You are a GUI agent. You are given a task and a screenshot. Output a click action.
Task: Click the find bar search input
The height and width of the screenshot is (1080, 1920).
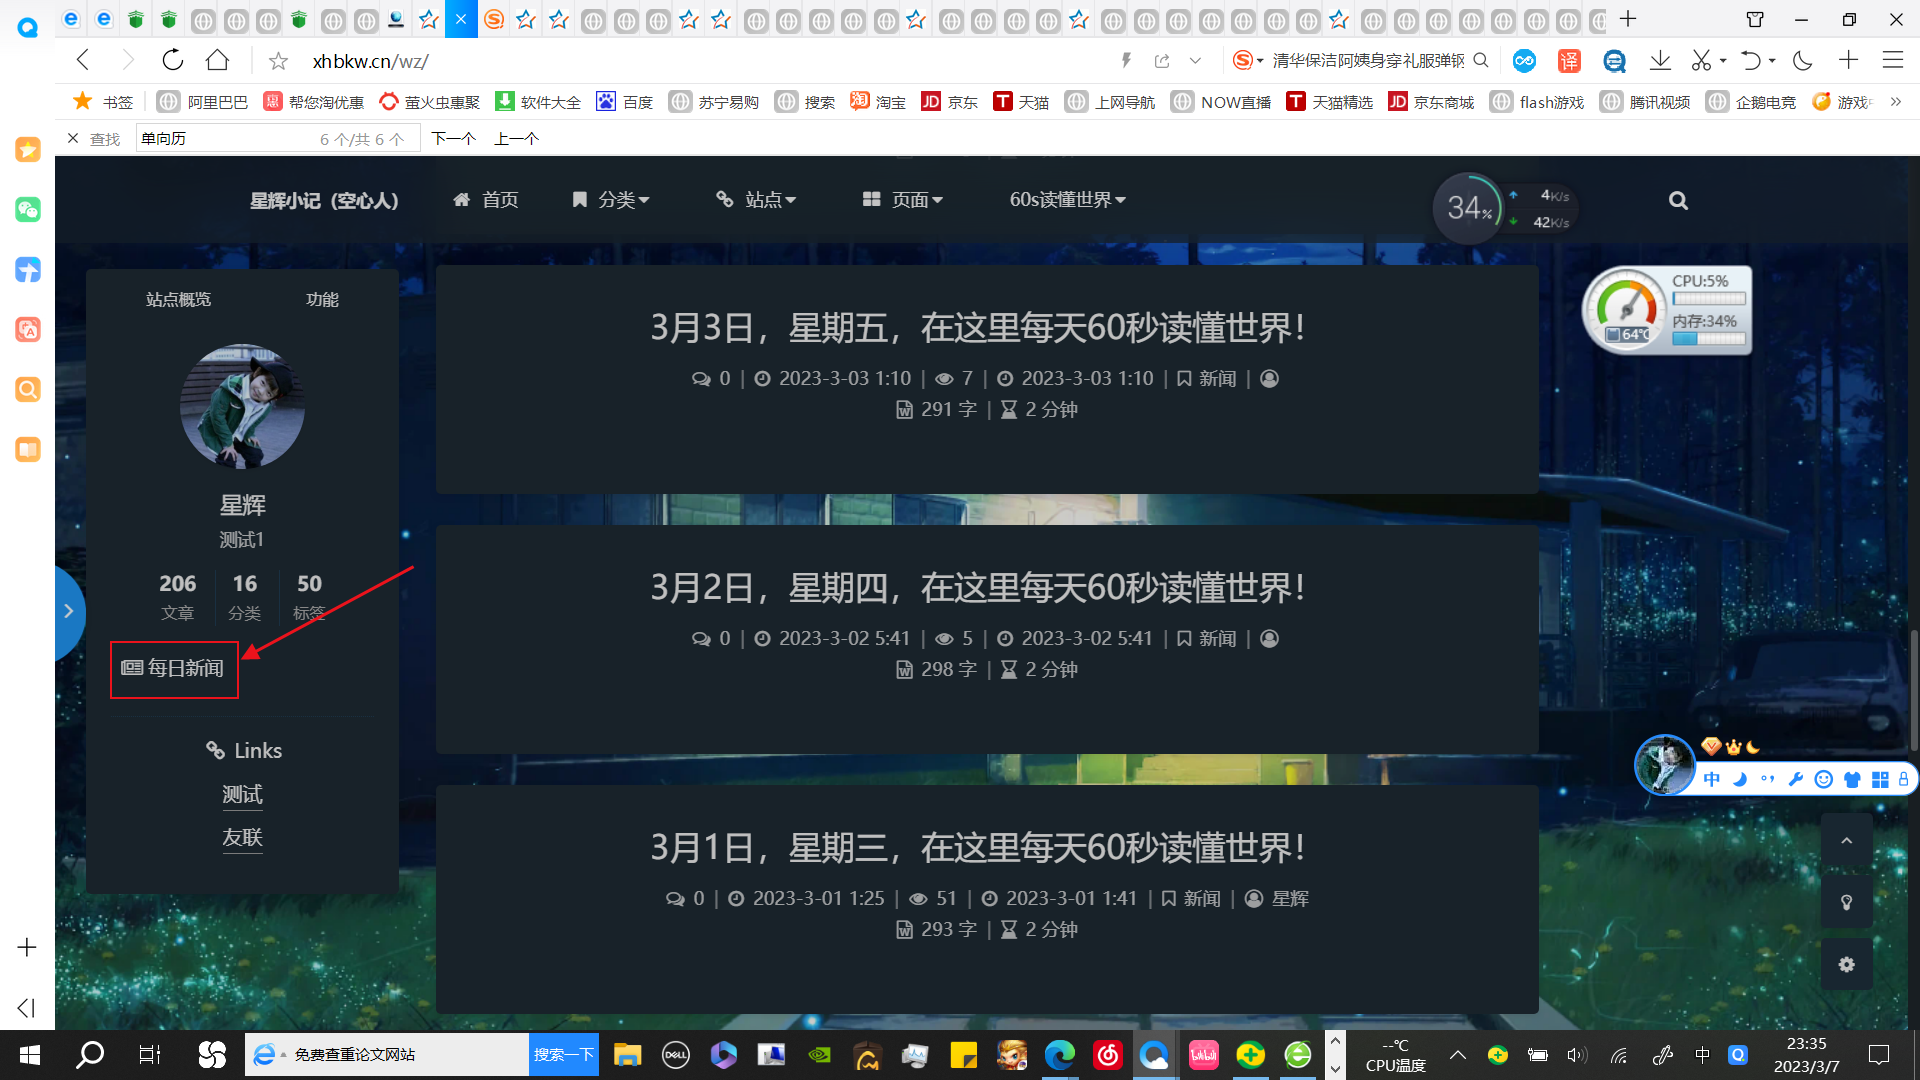(x=276, y=138)
